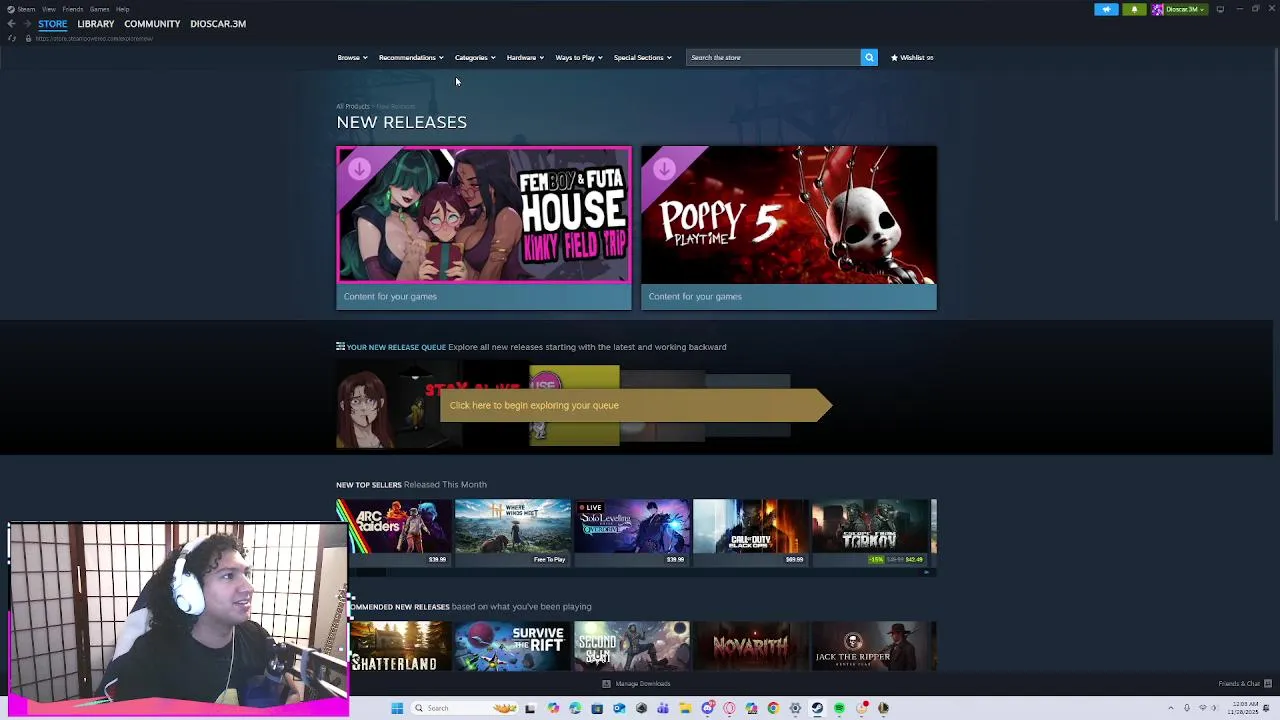This screenshot has height=720, width=1280.
Task: Go back with the Steam back arrow
Action: (x=11, y=24)
